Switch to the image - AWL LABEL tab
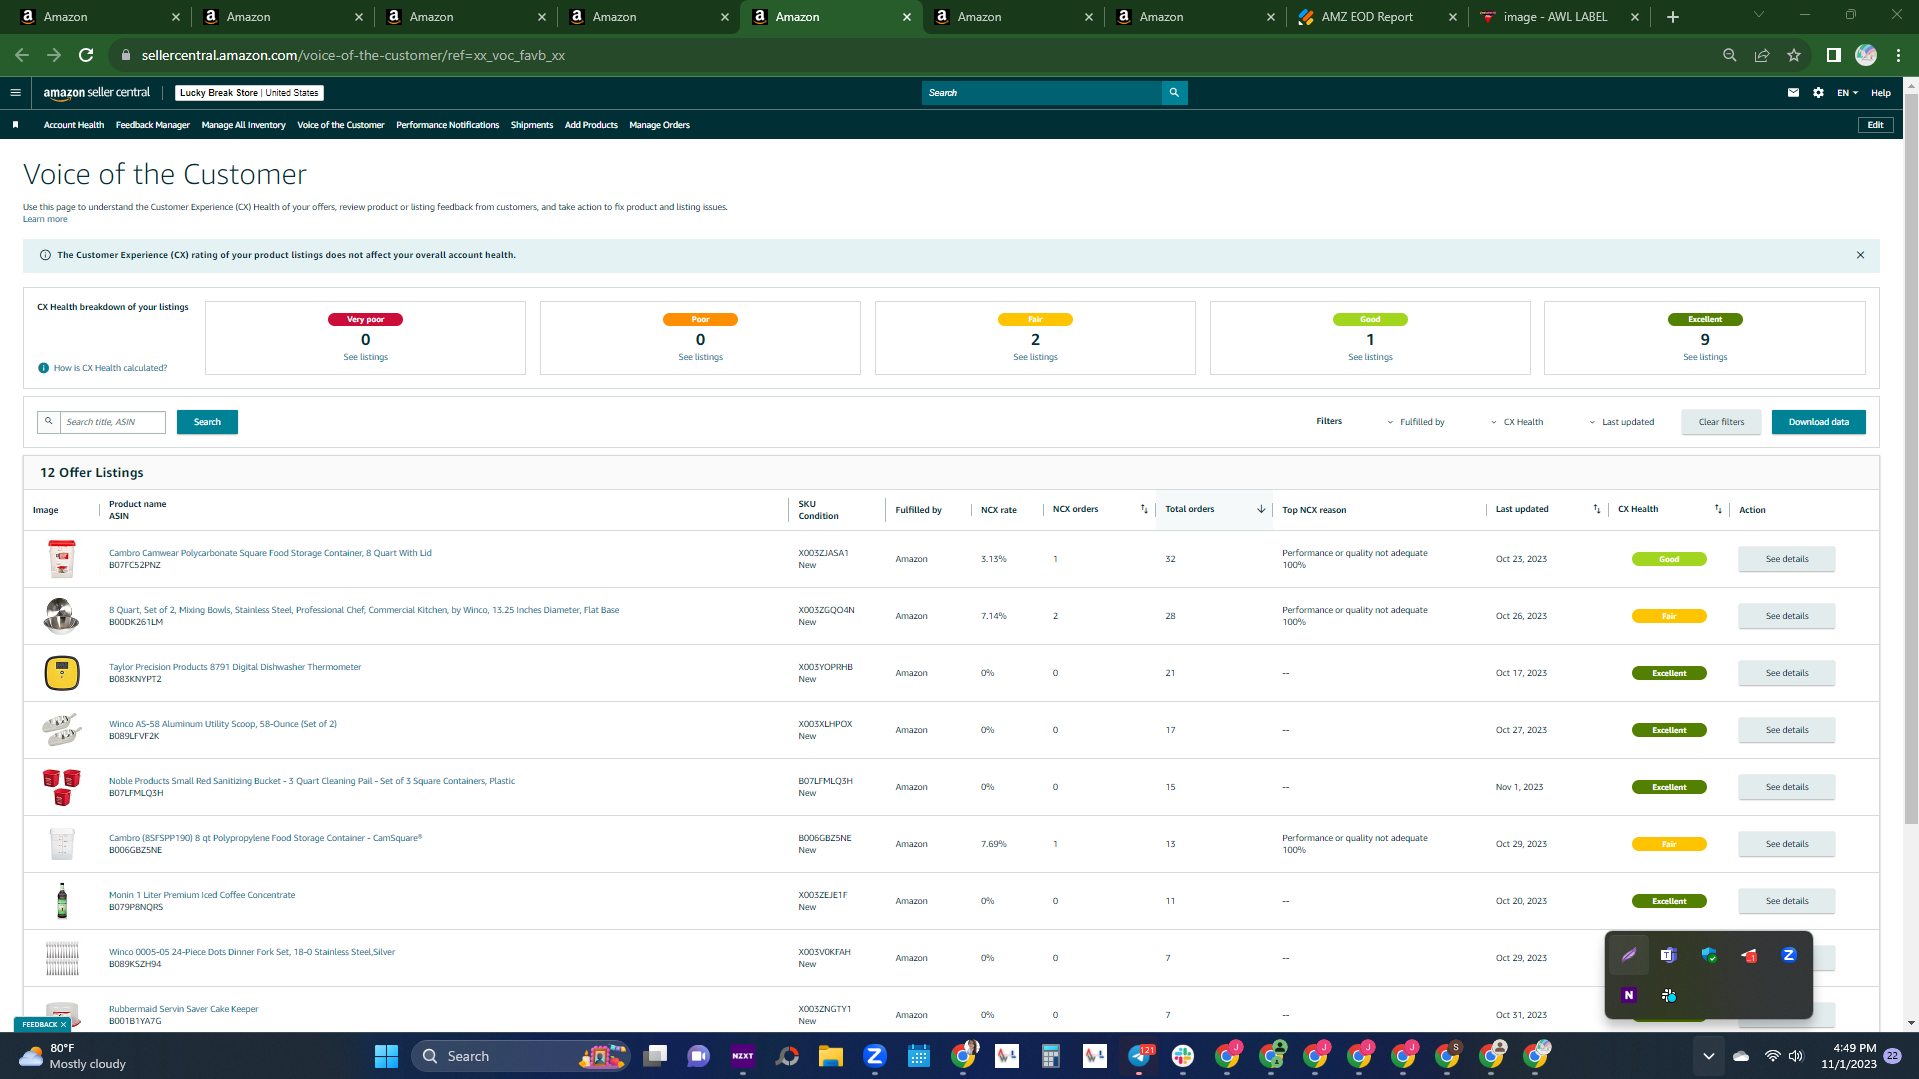1919x1079 pixels. tap(1558, 17)
